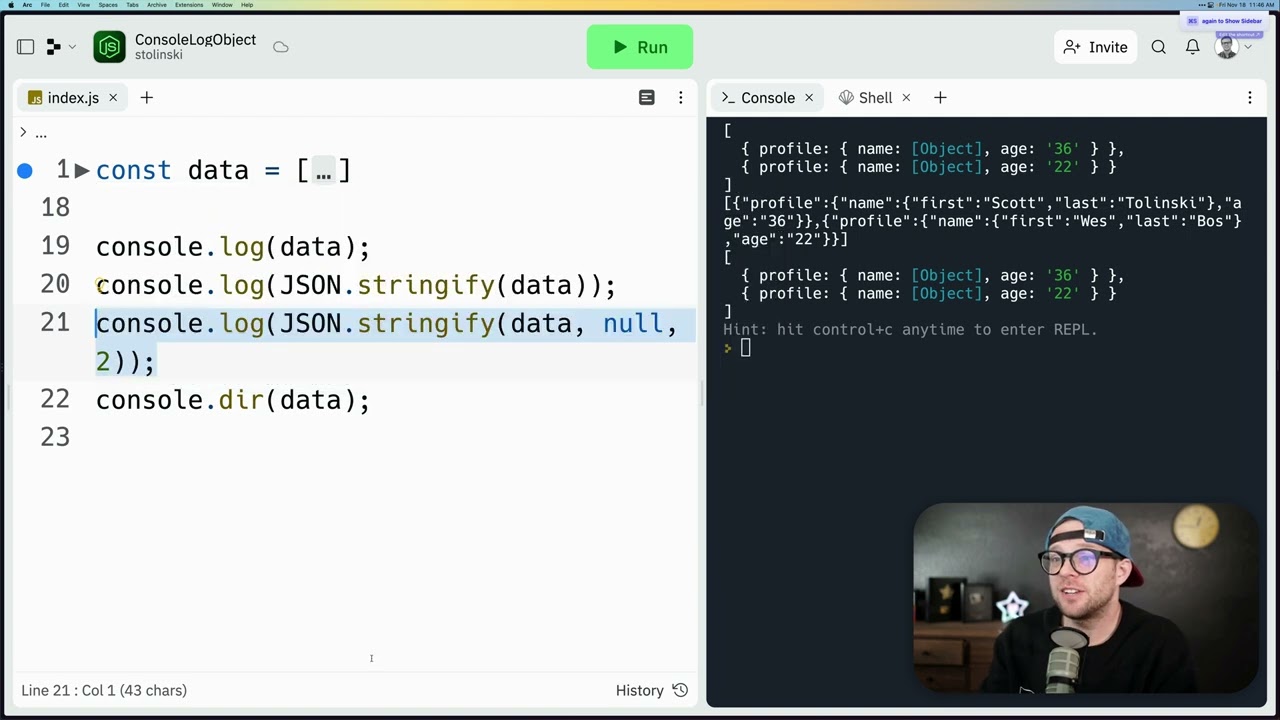The height and width of the screenshot is (720, 1280).
Task: Open the editor pane options menu
Action: pos(681,97)
